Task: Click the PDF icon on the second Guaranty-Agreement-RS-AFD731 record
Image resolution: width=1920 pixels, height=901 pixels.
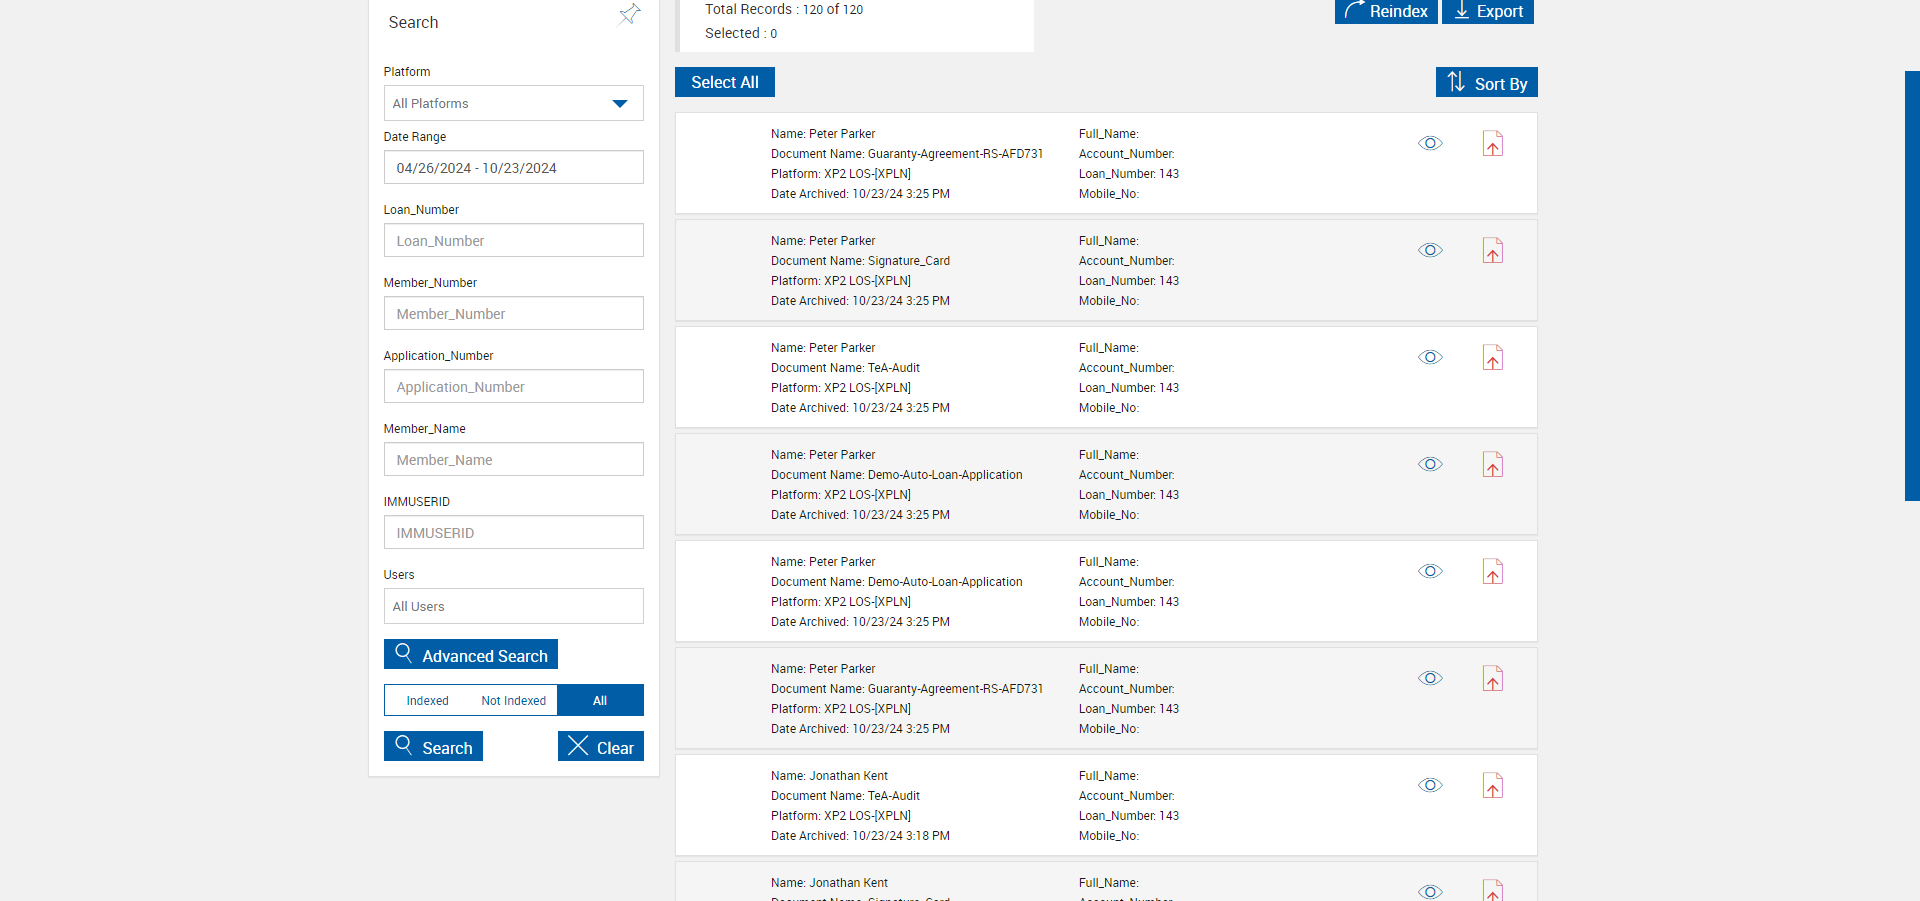Action: (1493, 679)
